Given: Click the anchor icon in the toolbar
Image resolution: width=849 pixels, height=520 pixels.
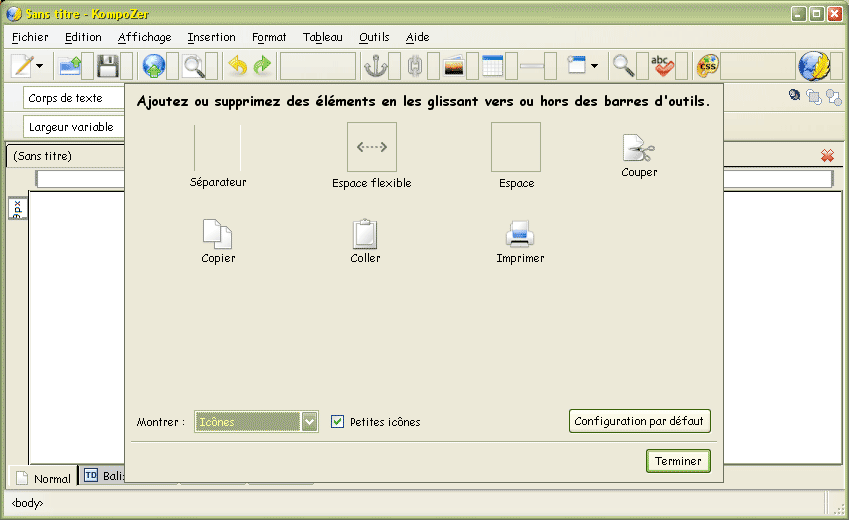Looking at the screenshot, I should 377,67.
